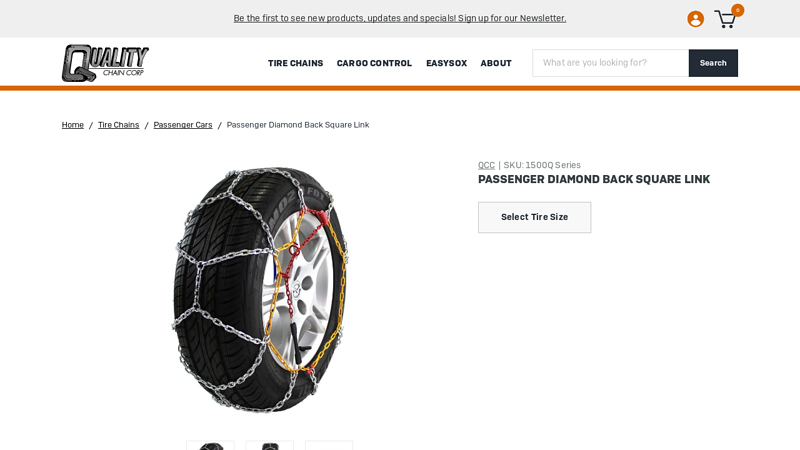The width and height of the screenshot is (800, 450).
Task: Open the shopping cart icon
Action: tap(725, 20)
